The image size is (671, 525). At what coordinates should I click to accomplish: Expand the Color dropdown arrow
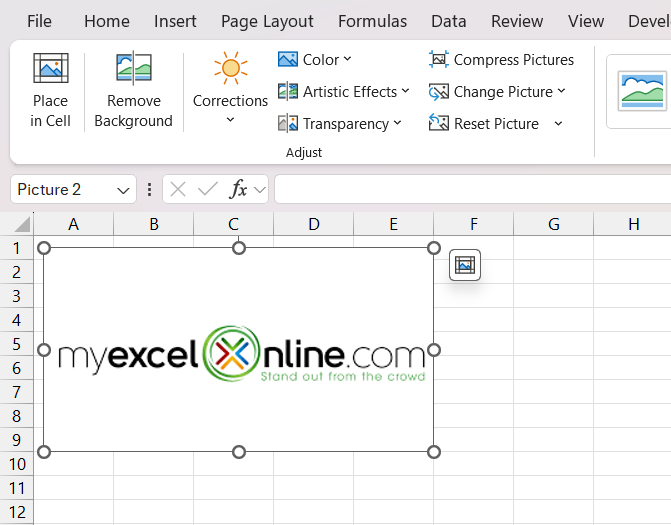coord(347,59)
